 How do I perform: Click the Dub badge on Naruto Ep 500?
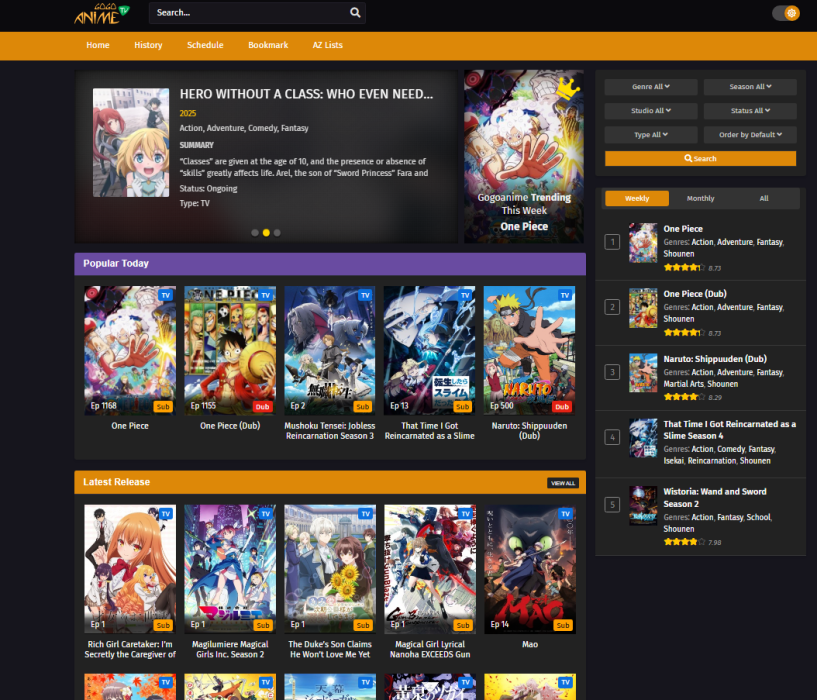click(x=562, y=407)
